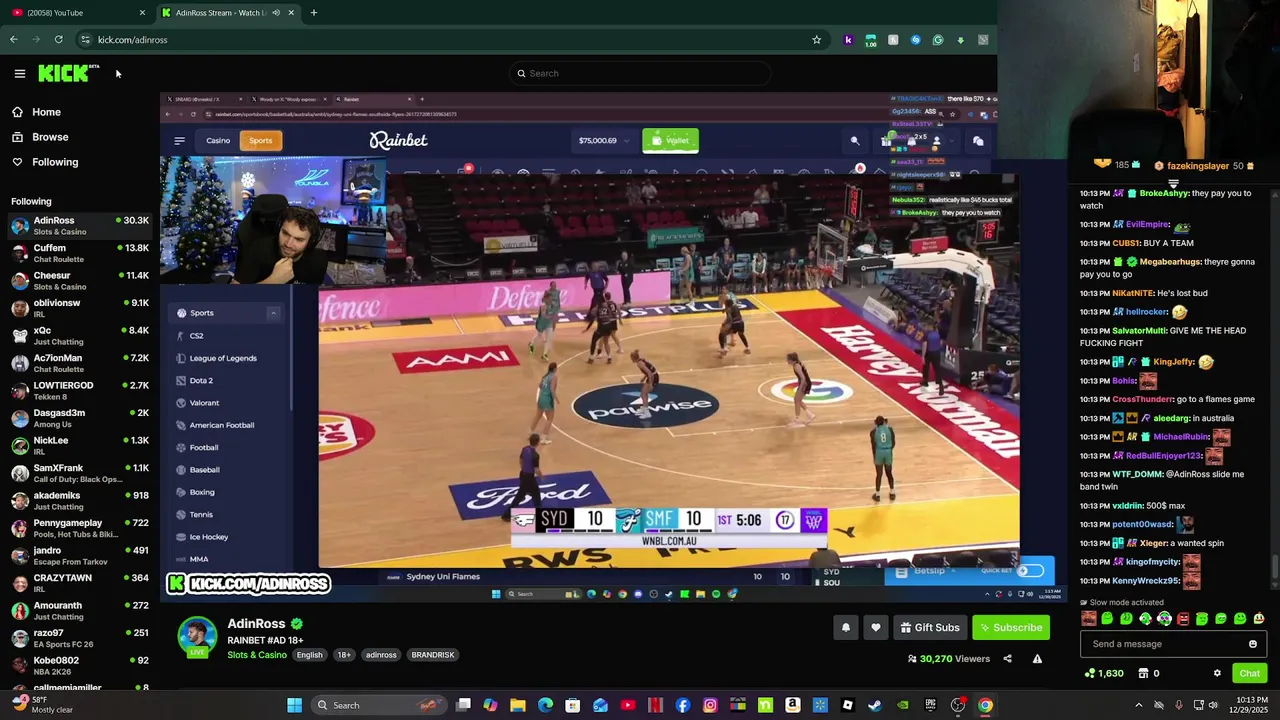Go to Home in Kick sidebar
Image resolution: width=1280 pixels, height=720 pixels.
tap(36, 112)
